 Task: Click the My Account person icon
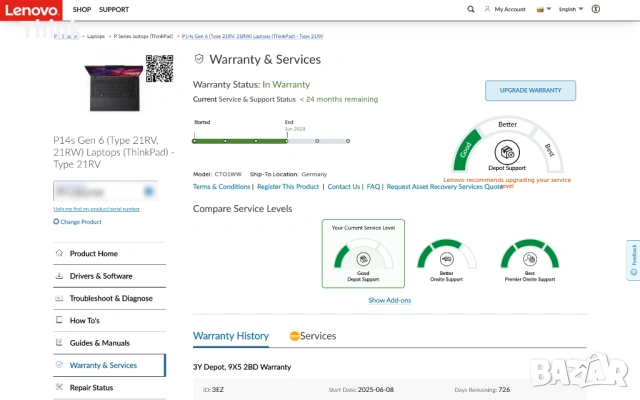(x=487, y=9)
